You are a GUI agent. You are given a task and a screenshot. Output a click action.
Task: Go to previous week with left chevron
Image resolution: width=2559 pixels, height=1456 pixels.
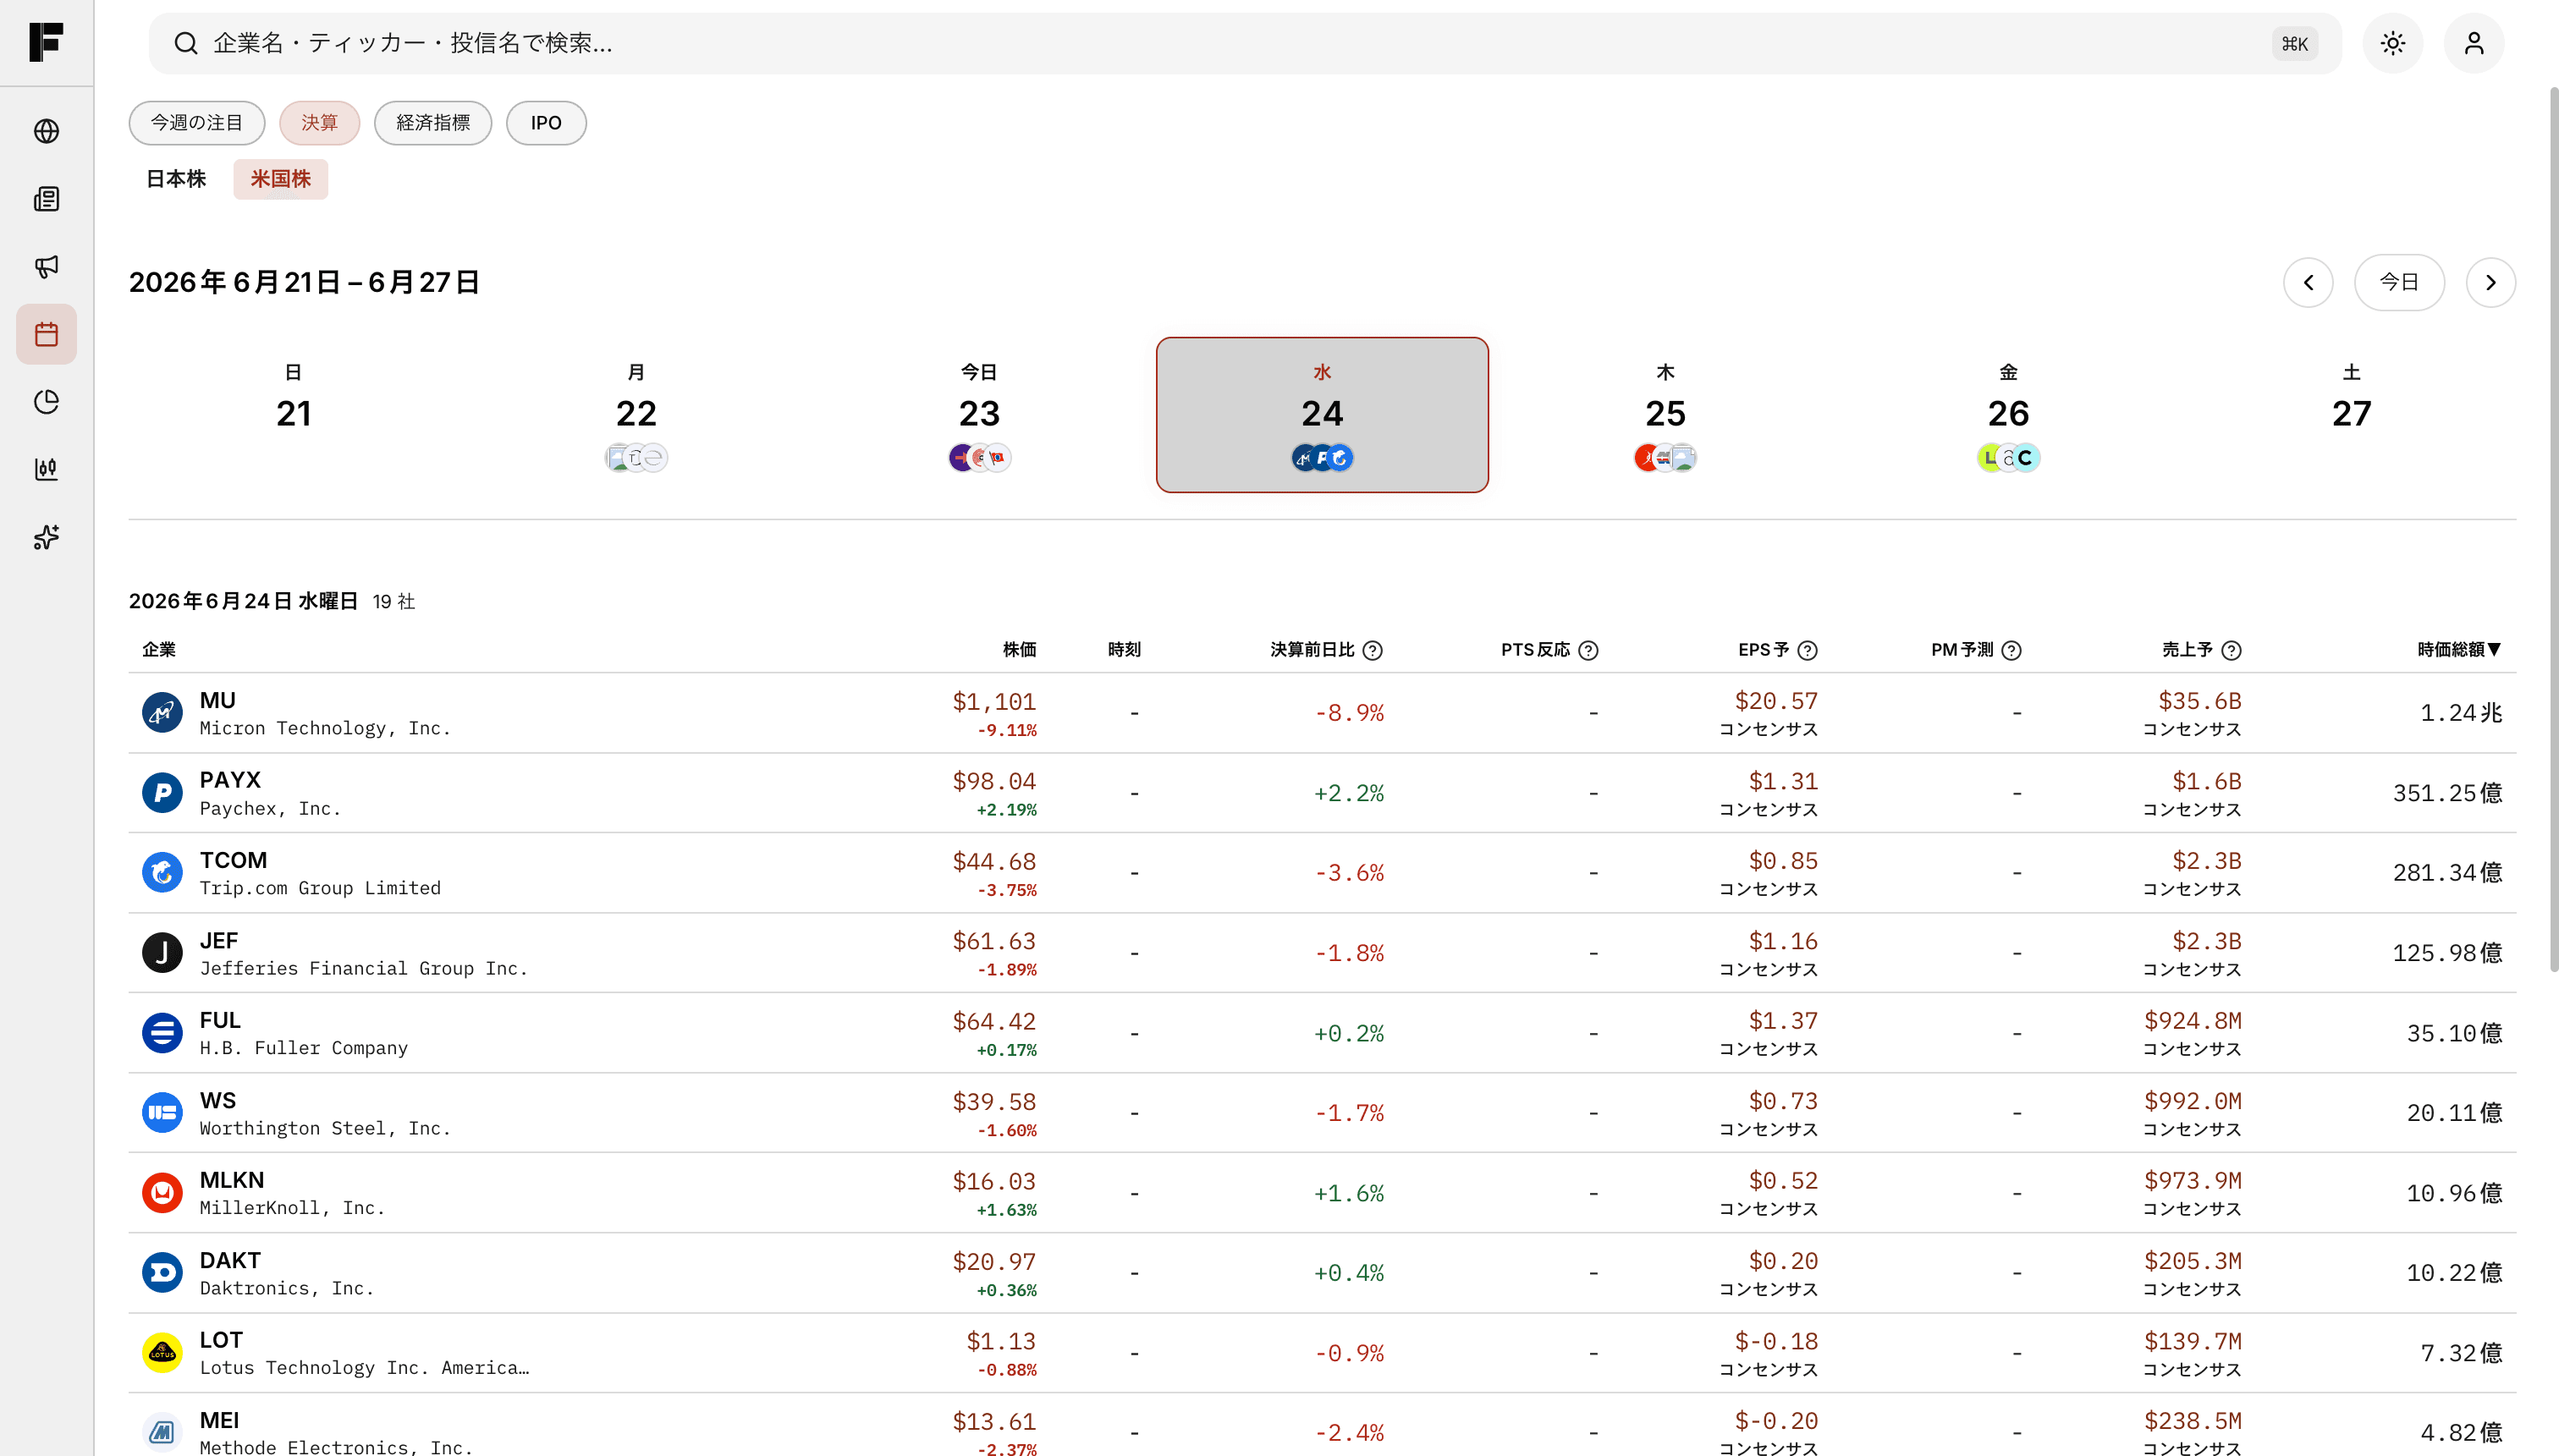click(x=2308, y=283)
